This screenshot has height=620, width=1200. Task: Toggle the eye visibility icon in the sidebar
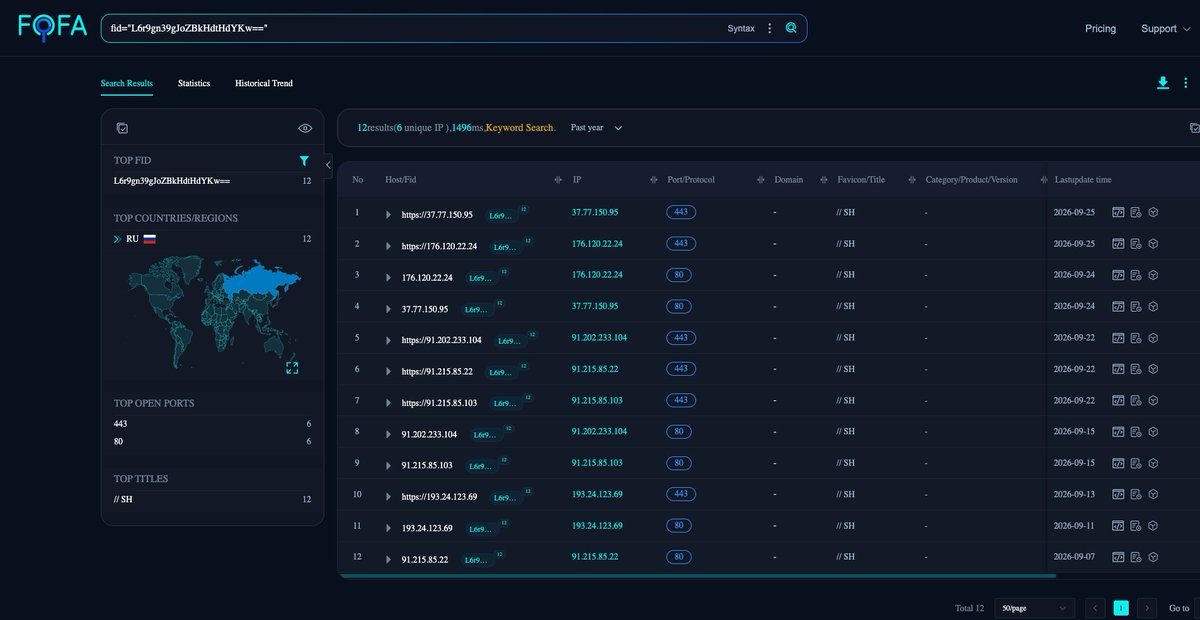305,128
